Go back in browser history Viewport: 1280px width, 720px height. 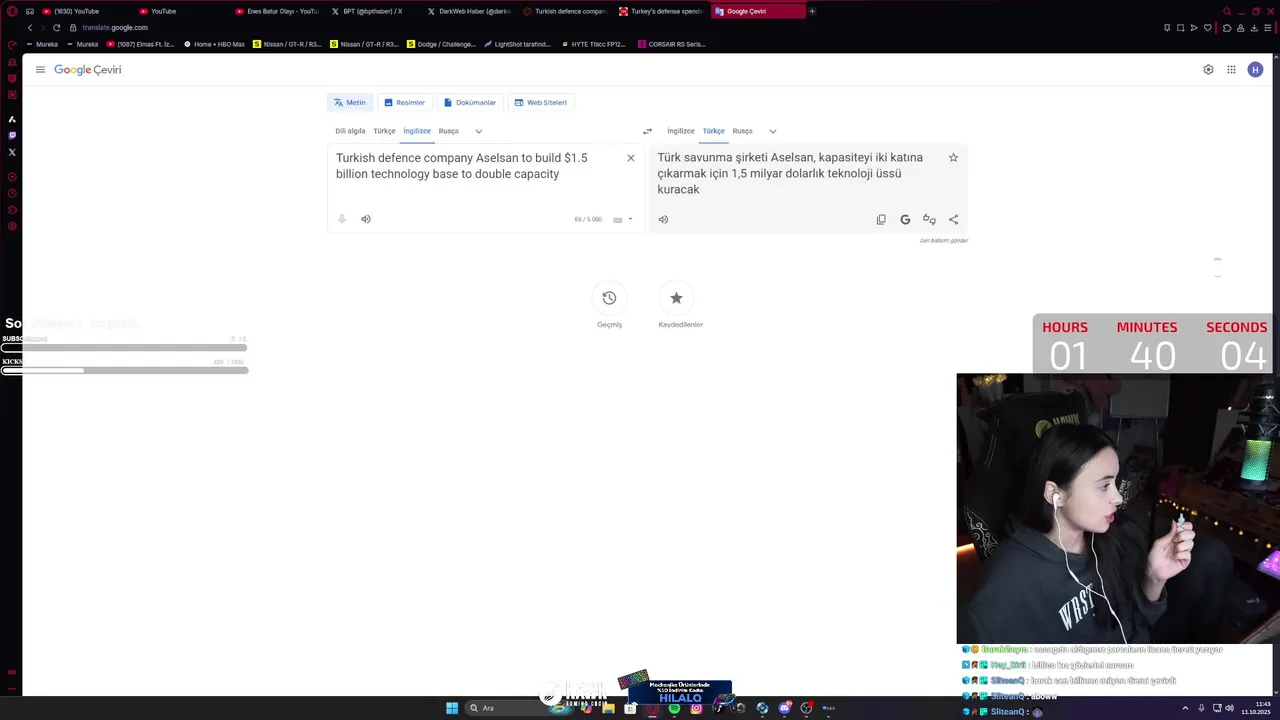(30, 27)
